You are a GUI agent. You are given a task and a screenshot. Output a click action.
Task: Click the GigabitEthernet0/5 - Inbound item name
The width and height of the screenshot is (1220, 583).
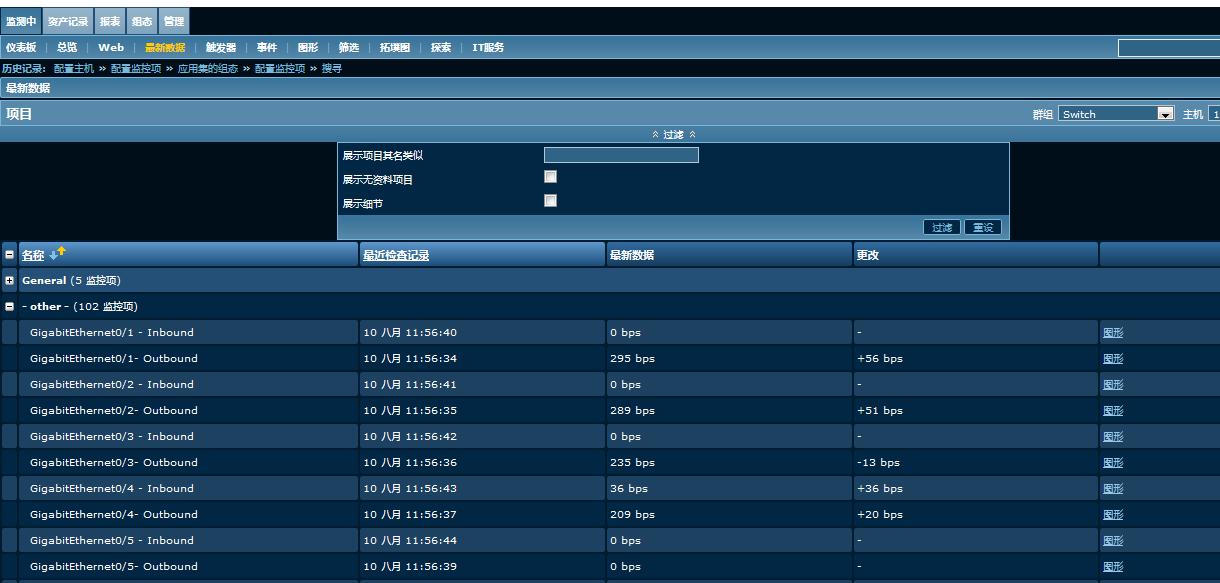(112, 540)
